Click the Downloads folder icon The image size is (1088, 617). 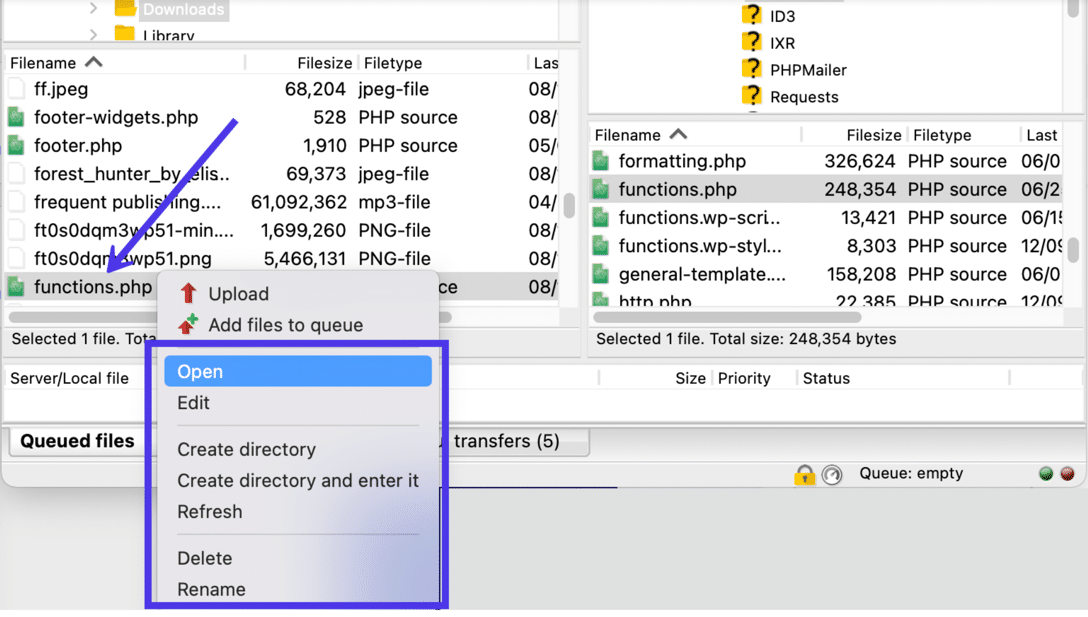(x=125, y=9)
